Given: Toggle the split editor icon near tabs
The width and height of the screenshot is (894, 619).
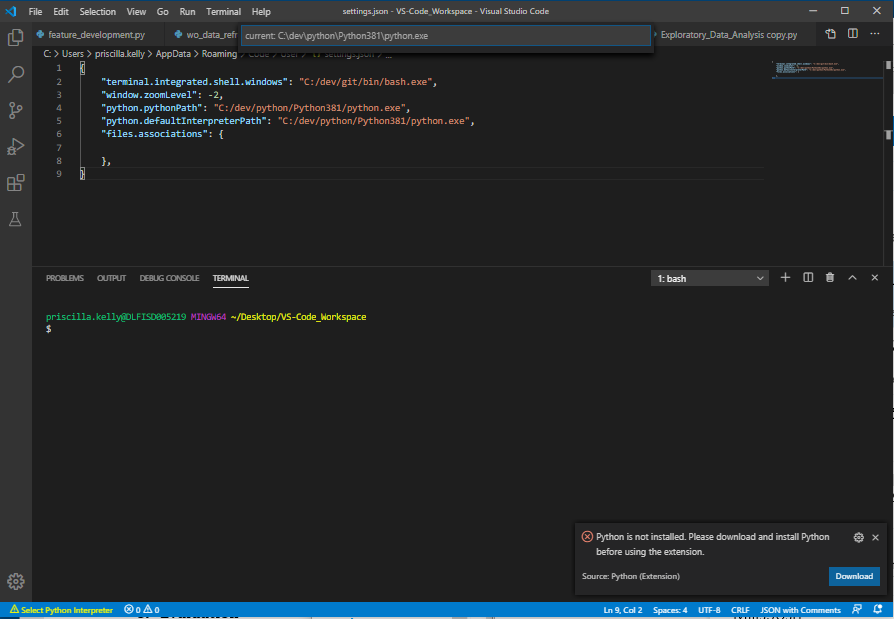Looking at the screenshot, I should [x=852, y=33].
